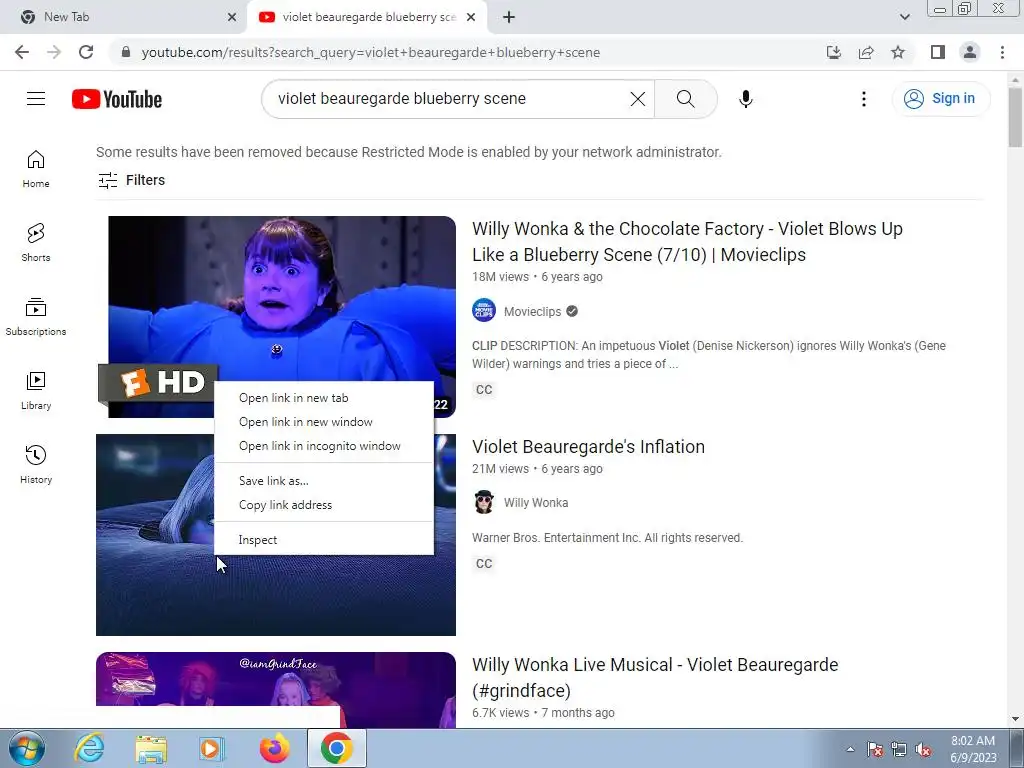Screen dimensions: 1024x768
Task: Launch Firefox from taskbar
Action: pos(274,748)
